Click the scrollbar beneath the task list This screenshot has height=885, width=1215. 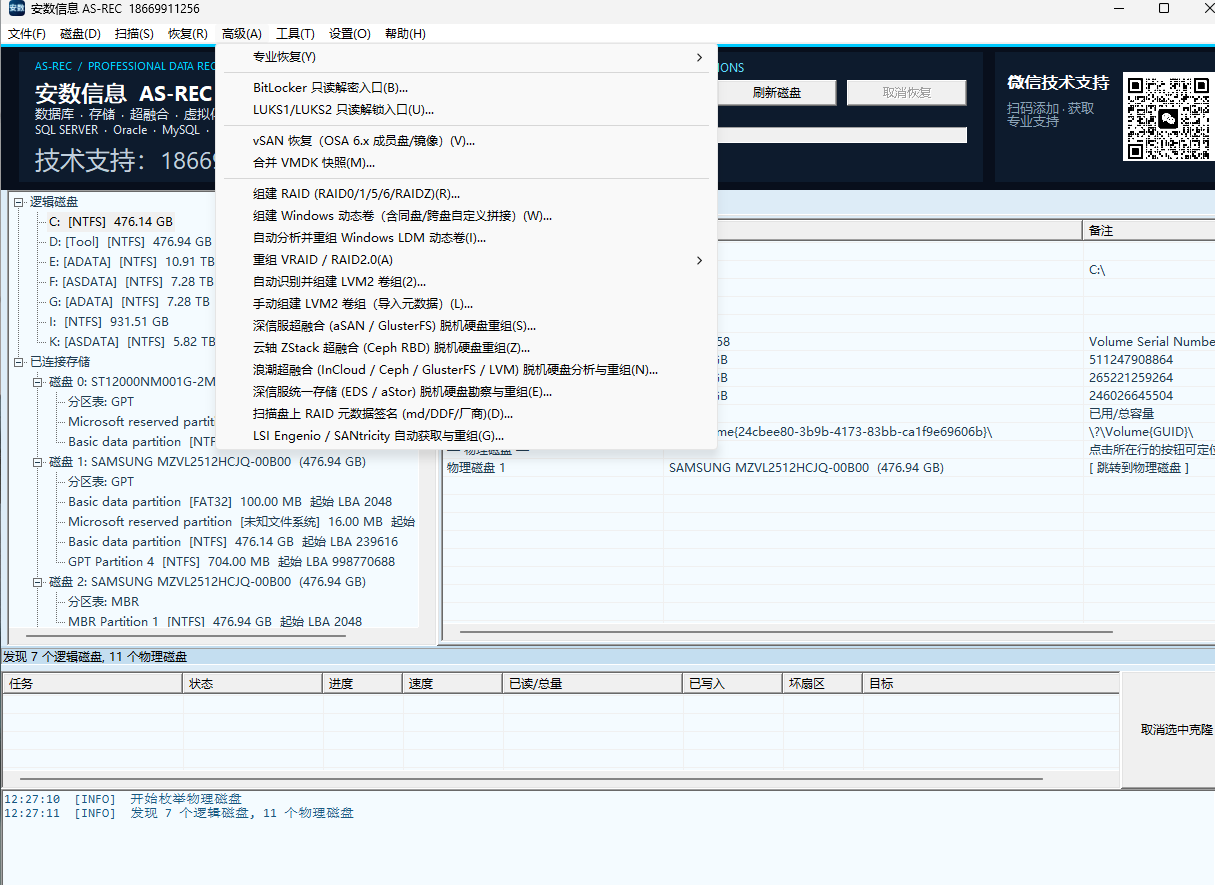(x=530, y=779)
